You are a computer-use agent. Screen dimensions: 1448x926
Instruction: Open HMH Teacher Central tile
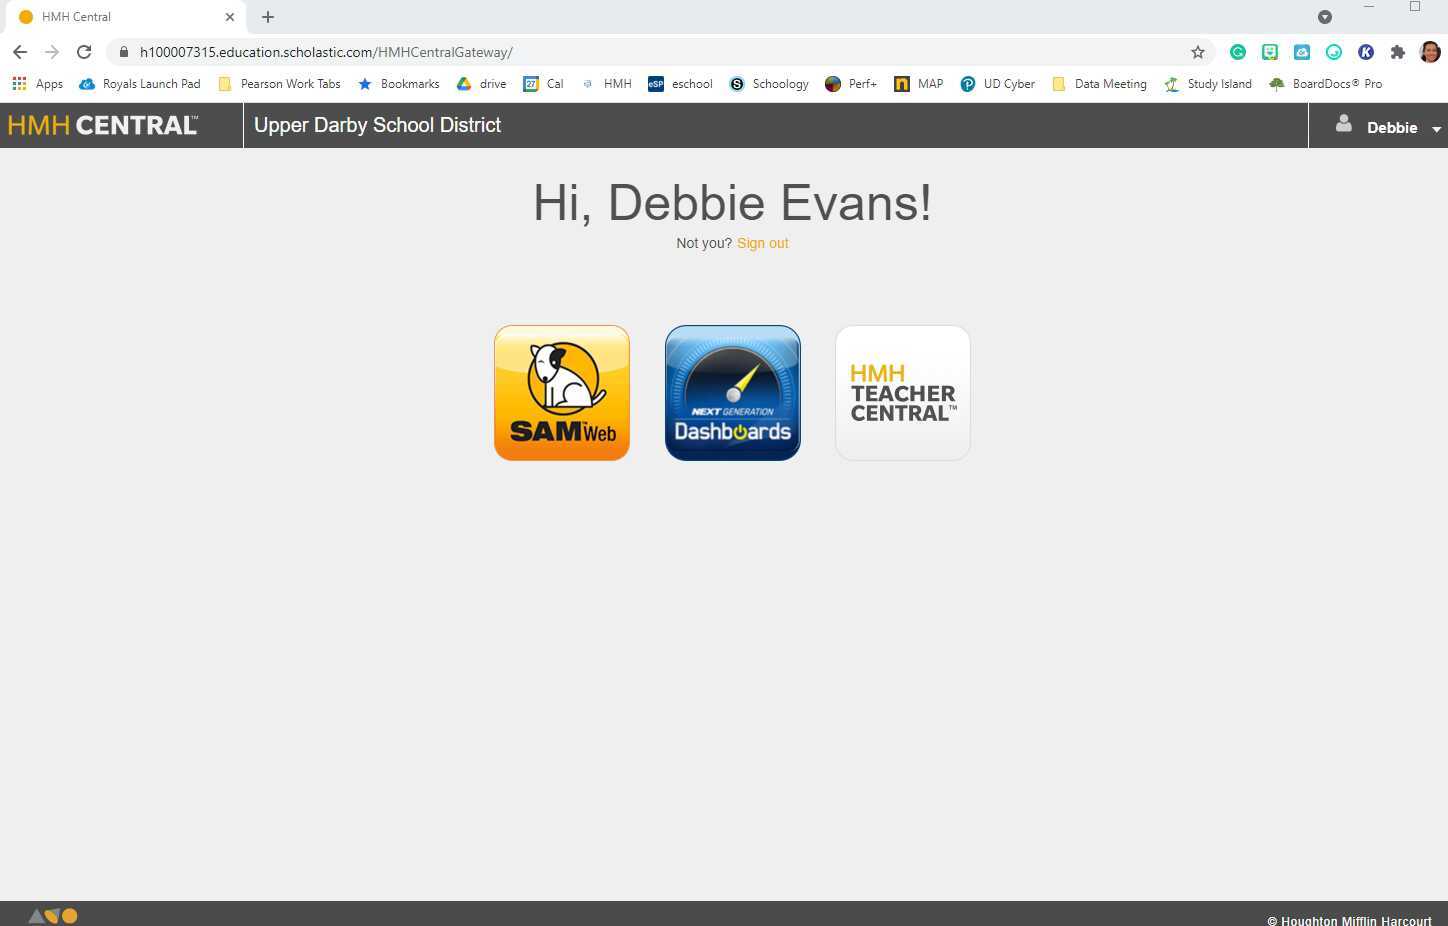click(902, 393)
